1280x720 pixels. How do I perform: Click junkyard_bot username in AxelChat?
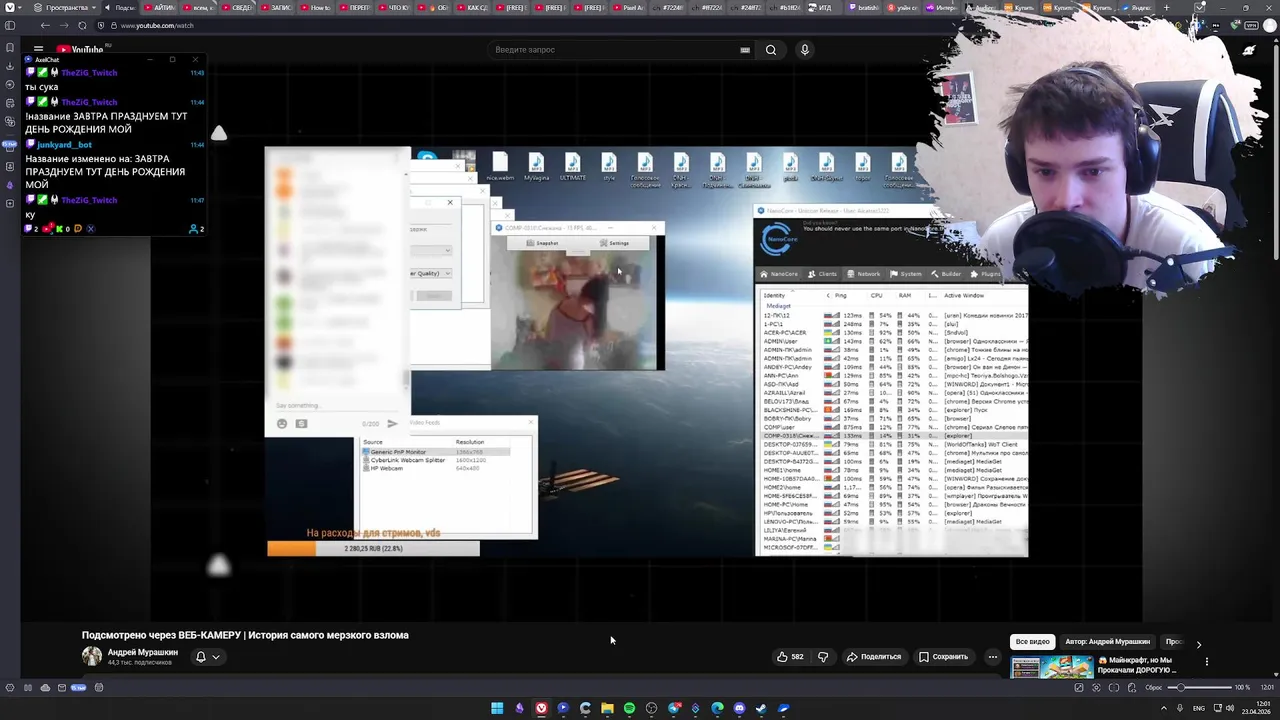[64, 145]
